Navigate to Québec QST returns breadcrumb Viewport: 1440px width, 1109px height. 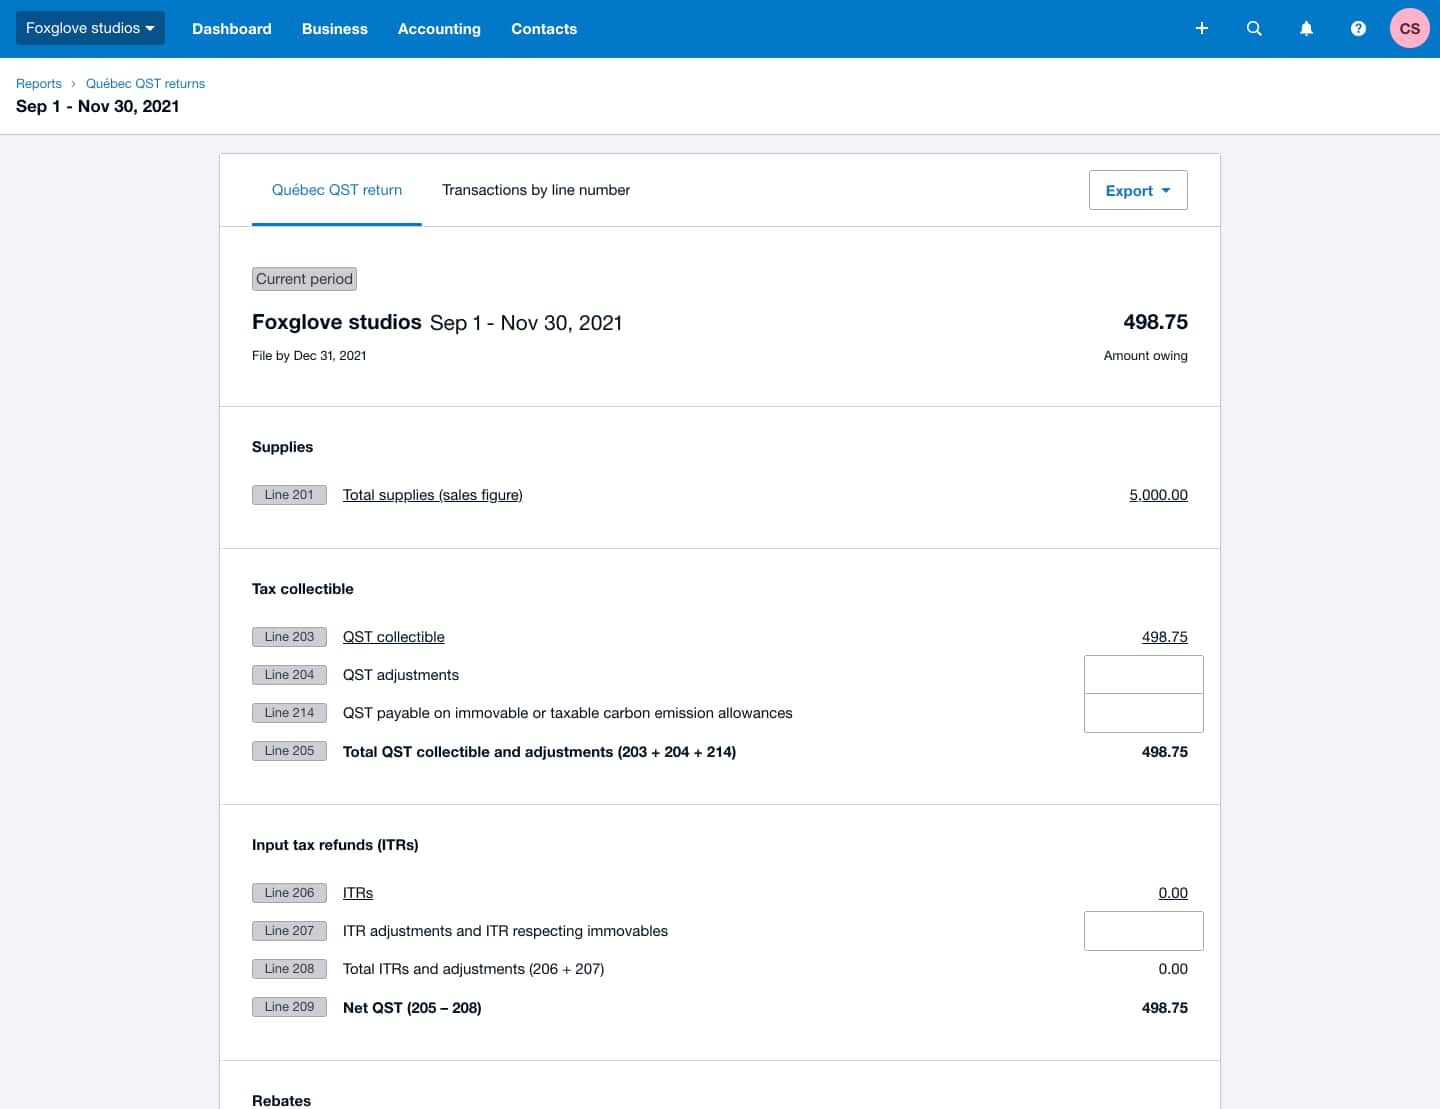point(145,84)
